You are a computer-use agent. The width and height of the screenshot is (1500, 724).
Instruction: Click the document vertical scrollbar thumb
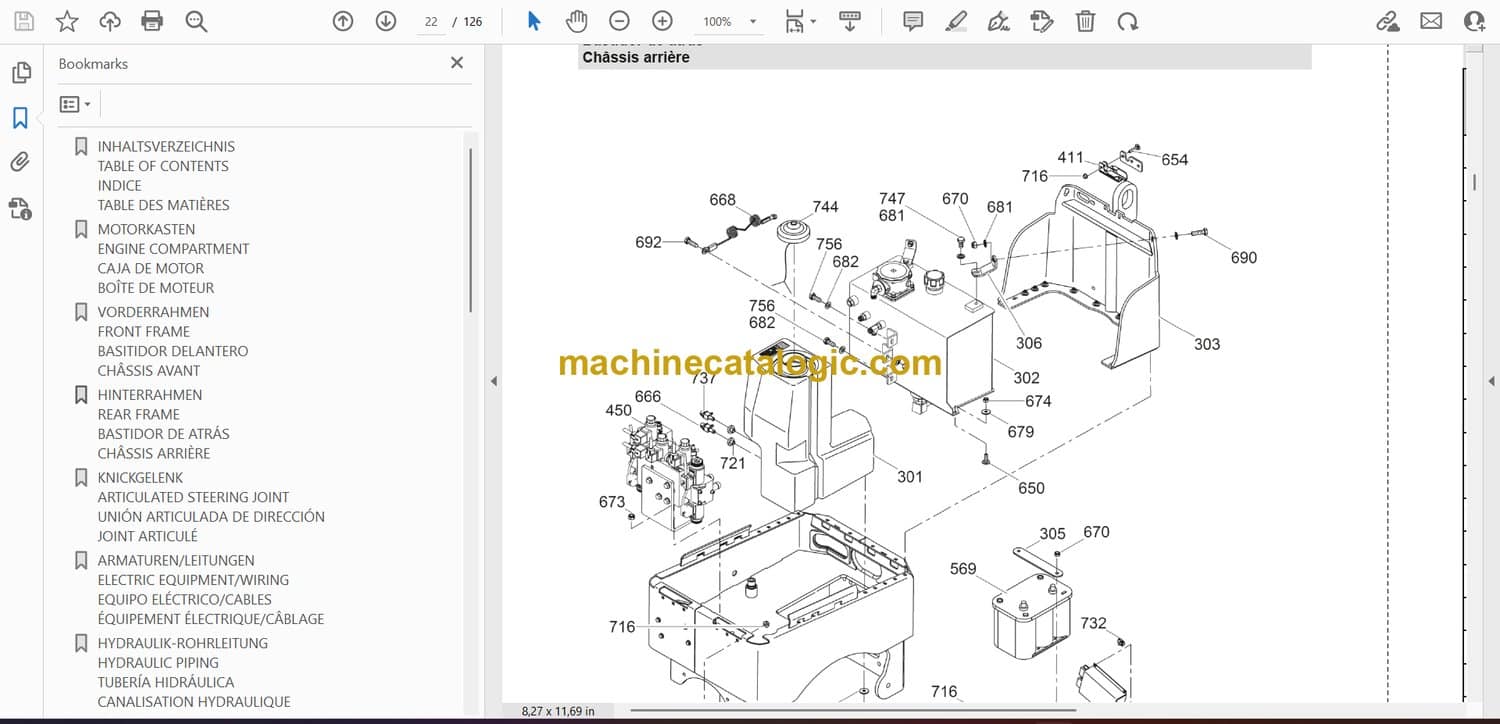(1474, 182)
